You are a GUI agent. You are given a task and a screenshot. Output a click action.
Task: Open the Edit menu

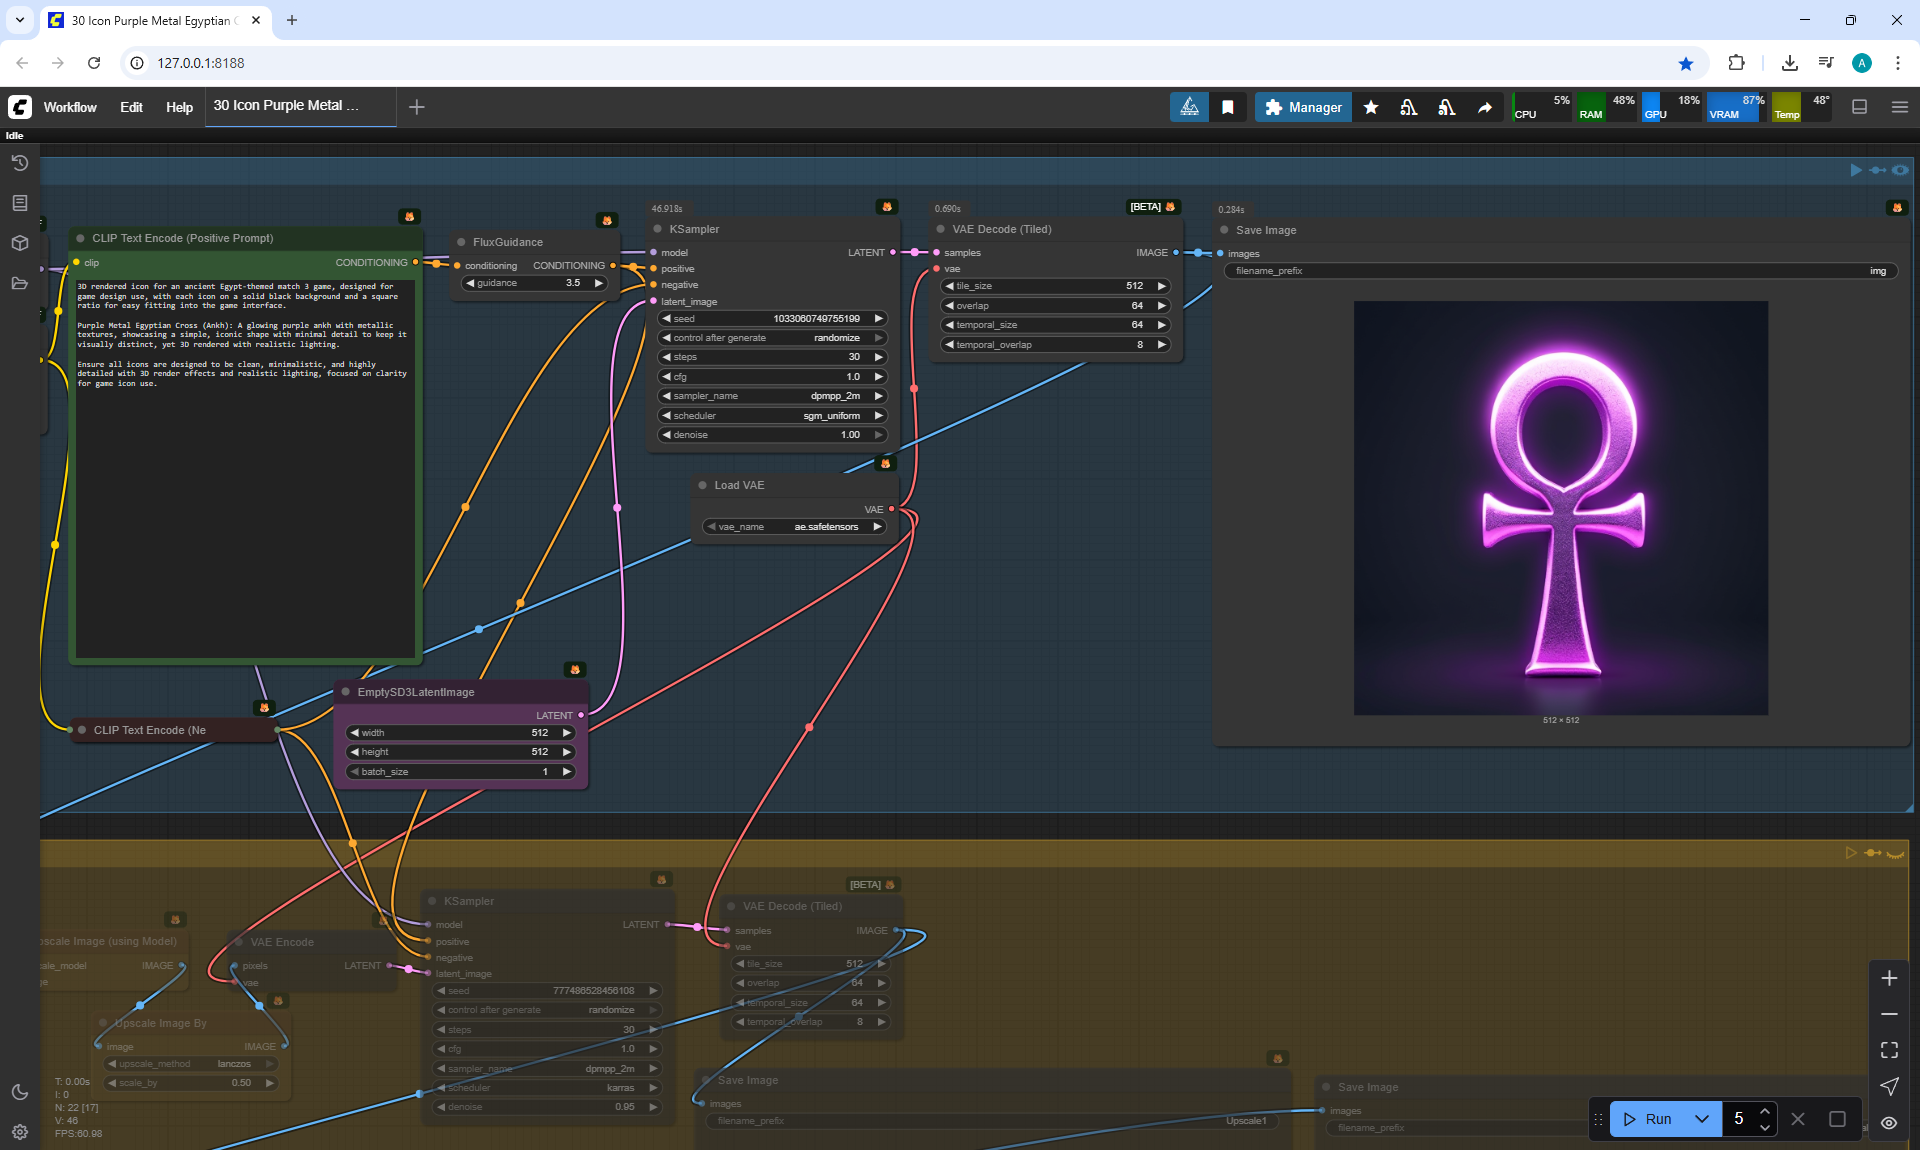click(131, 107)
